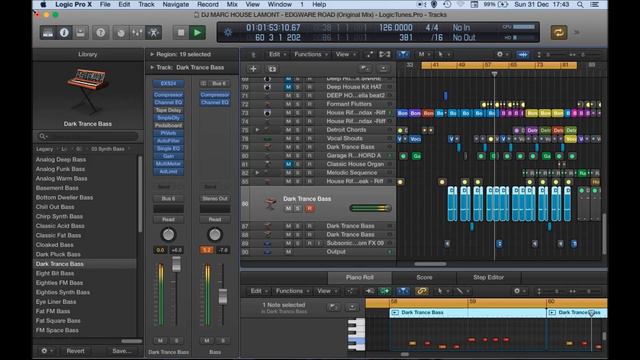Screen dimensions: 640x360
Task: Click the pan knob on the Dark Trance Bass strip
Action: (x=168, y=235)
